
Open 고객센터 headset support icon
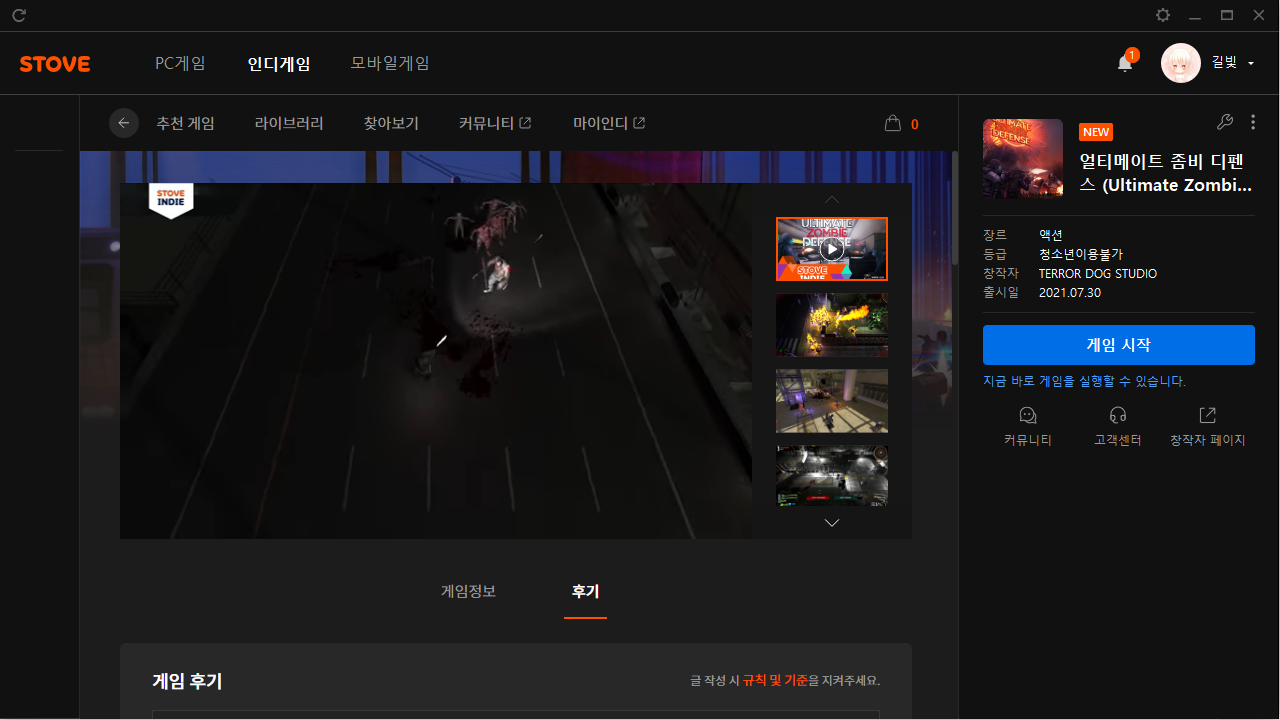pyautogui.click(x=1117, y=416)
